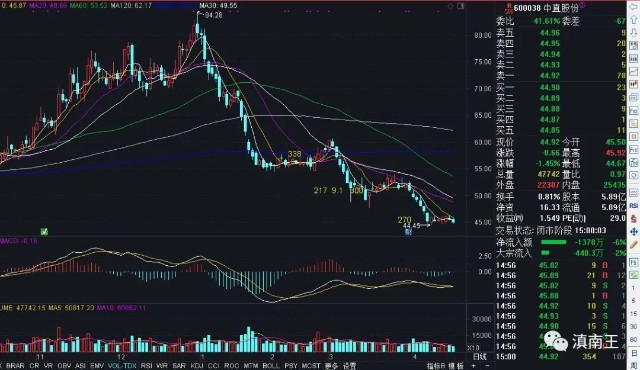
Task: Switch to the MTM indicator tab
Action: click(x=251, y=366)
